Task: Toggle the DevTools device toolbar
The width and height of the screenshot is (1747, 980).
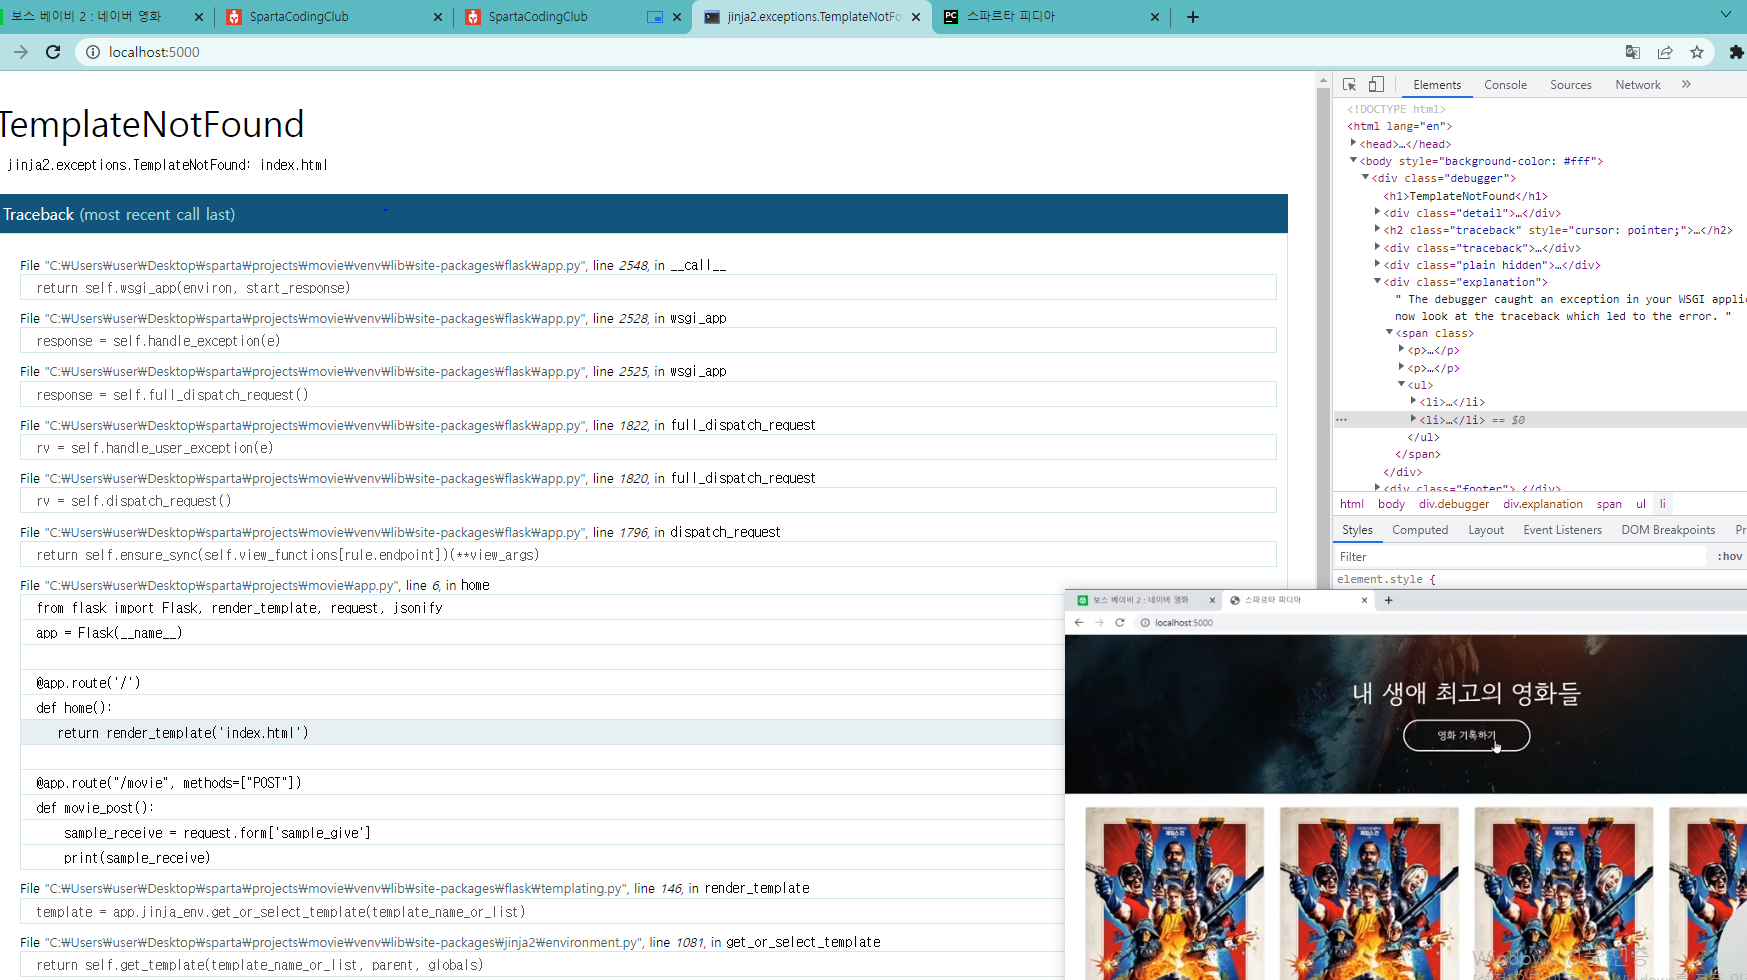Action: click(x=1377, y=85)
